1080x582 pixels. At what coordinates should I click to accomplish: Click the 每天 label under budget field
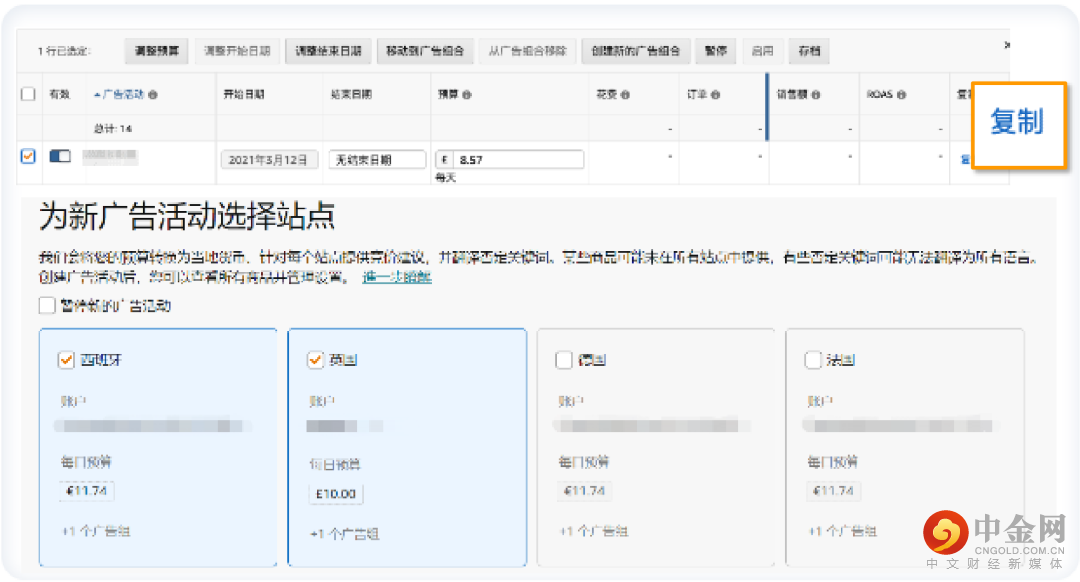[x=446, y=178]
